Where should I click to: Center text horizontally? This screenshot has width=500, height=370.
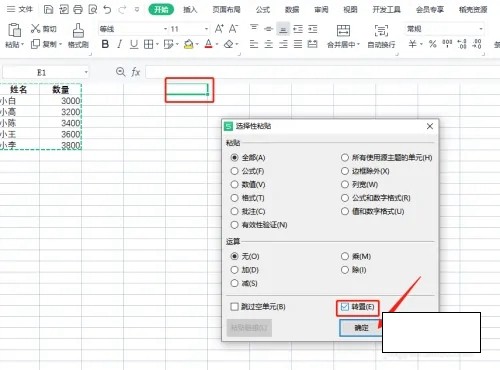click(269, 44)
